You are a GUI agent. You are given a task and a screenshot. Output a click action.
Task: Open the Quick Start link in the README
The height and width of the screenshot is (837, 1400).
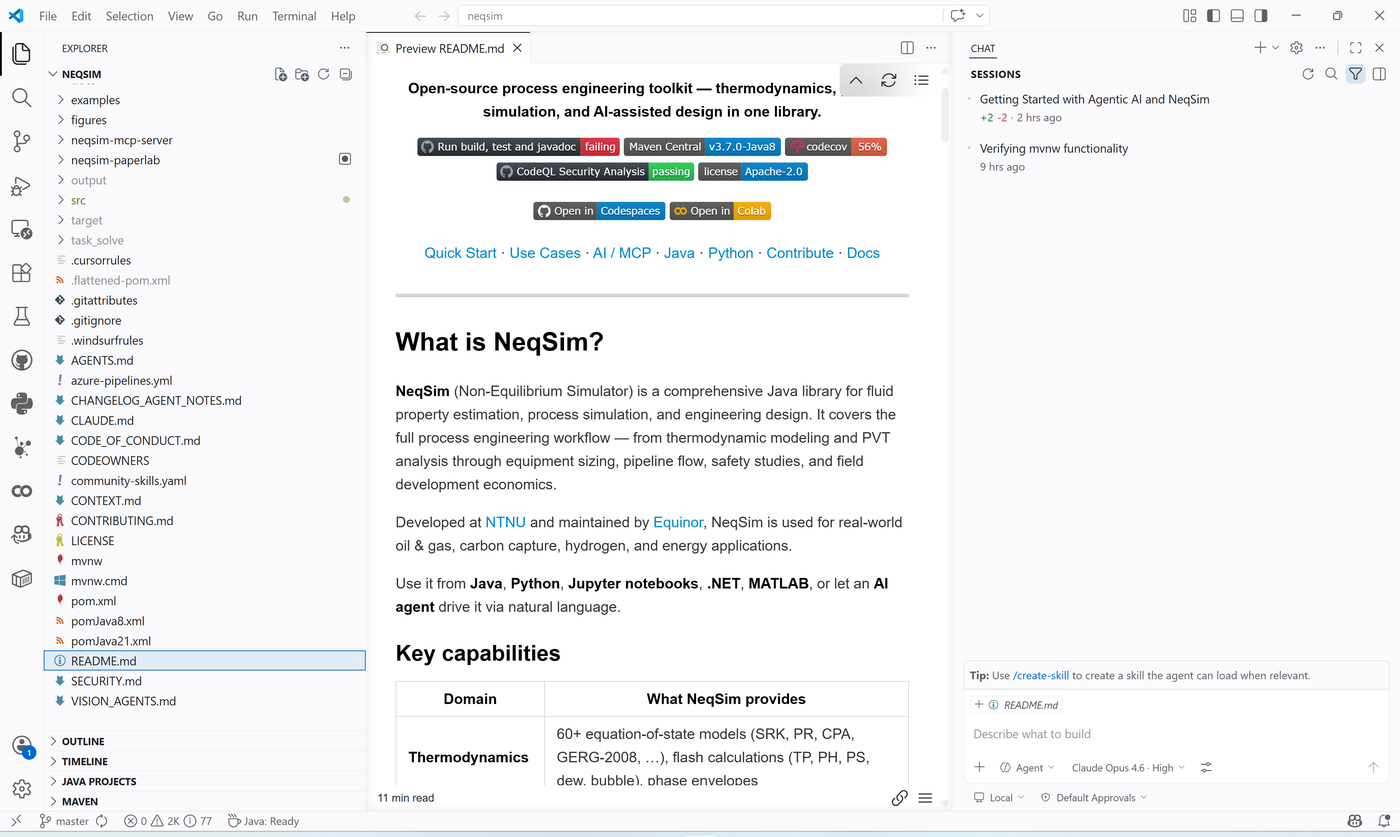460,252
